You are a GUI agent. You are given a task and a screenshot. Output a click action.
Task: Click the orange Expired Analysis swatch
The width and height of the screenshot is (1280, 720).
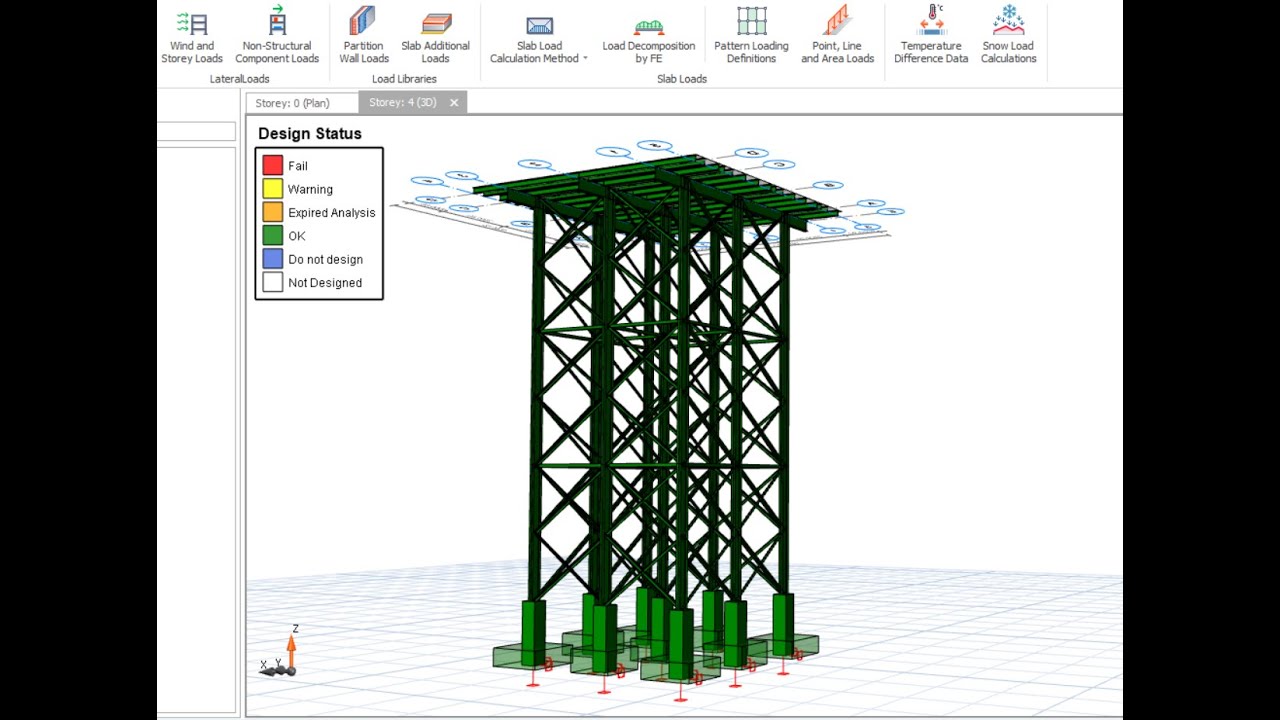272,212
